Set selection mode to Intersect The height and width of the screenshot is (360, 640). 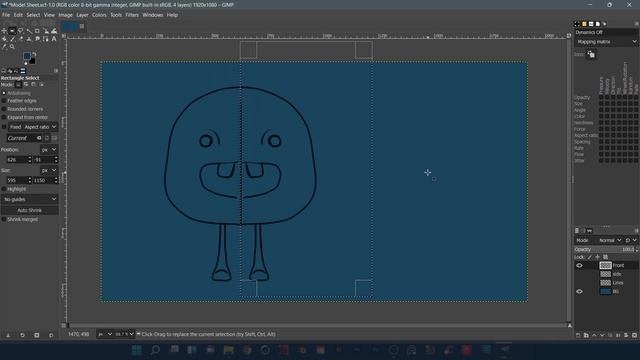[41, 84]
